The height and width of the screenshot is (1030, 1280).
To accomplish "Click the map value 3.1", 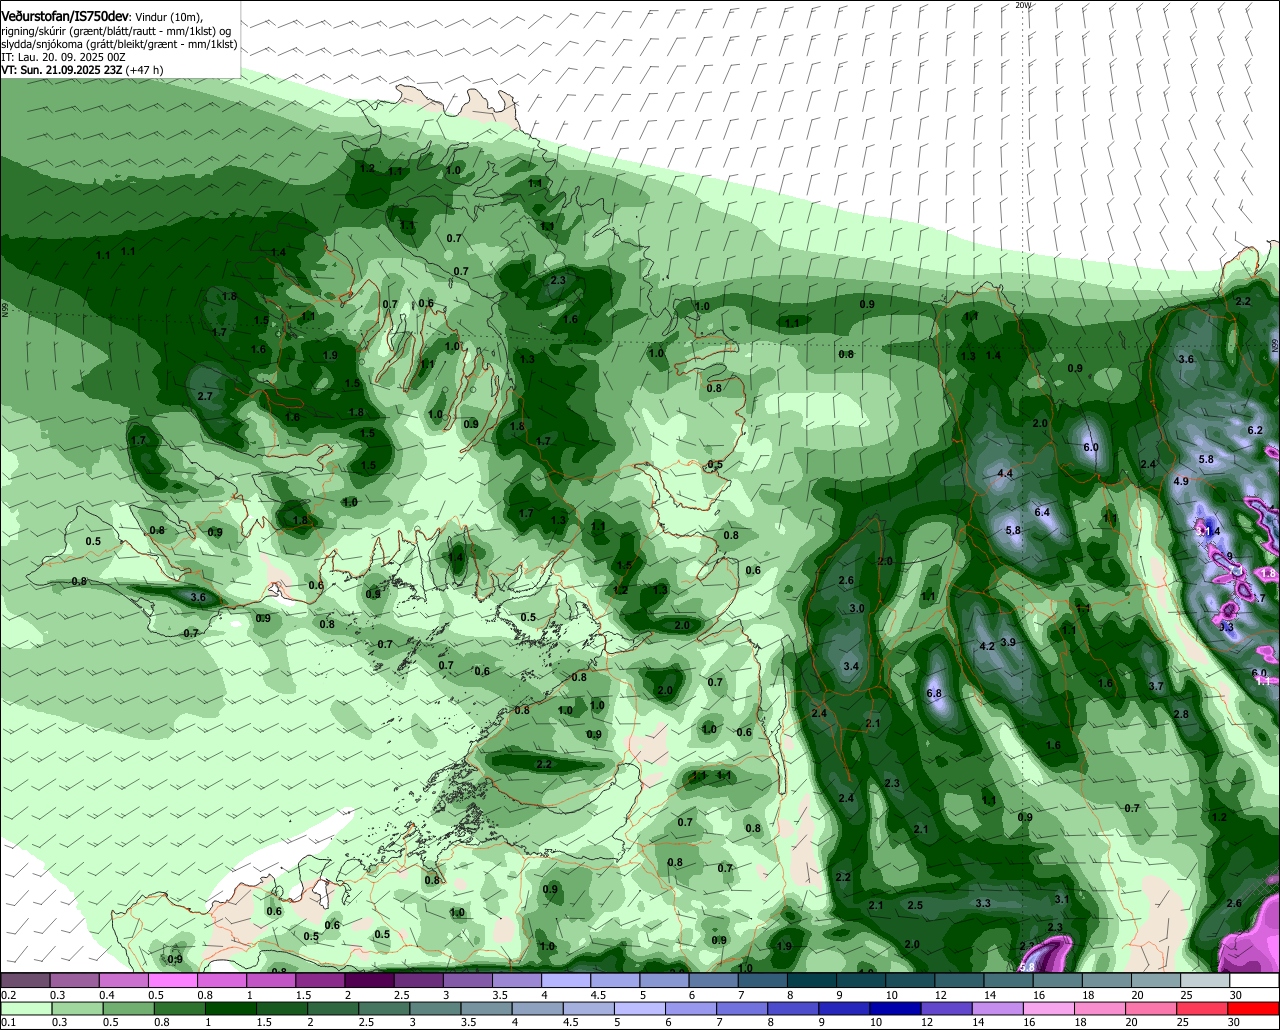I will coord(1062,899).
